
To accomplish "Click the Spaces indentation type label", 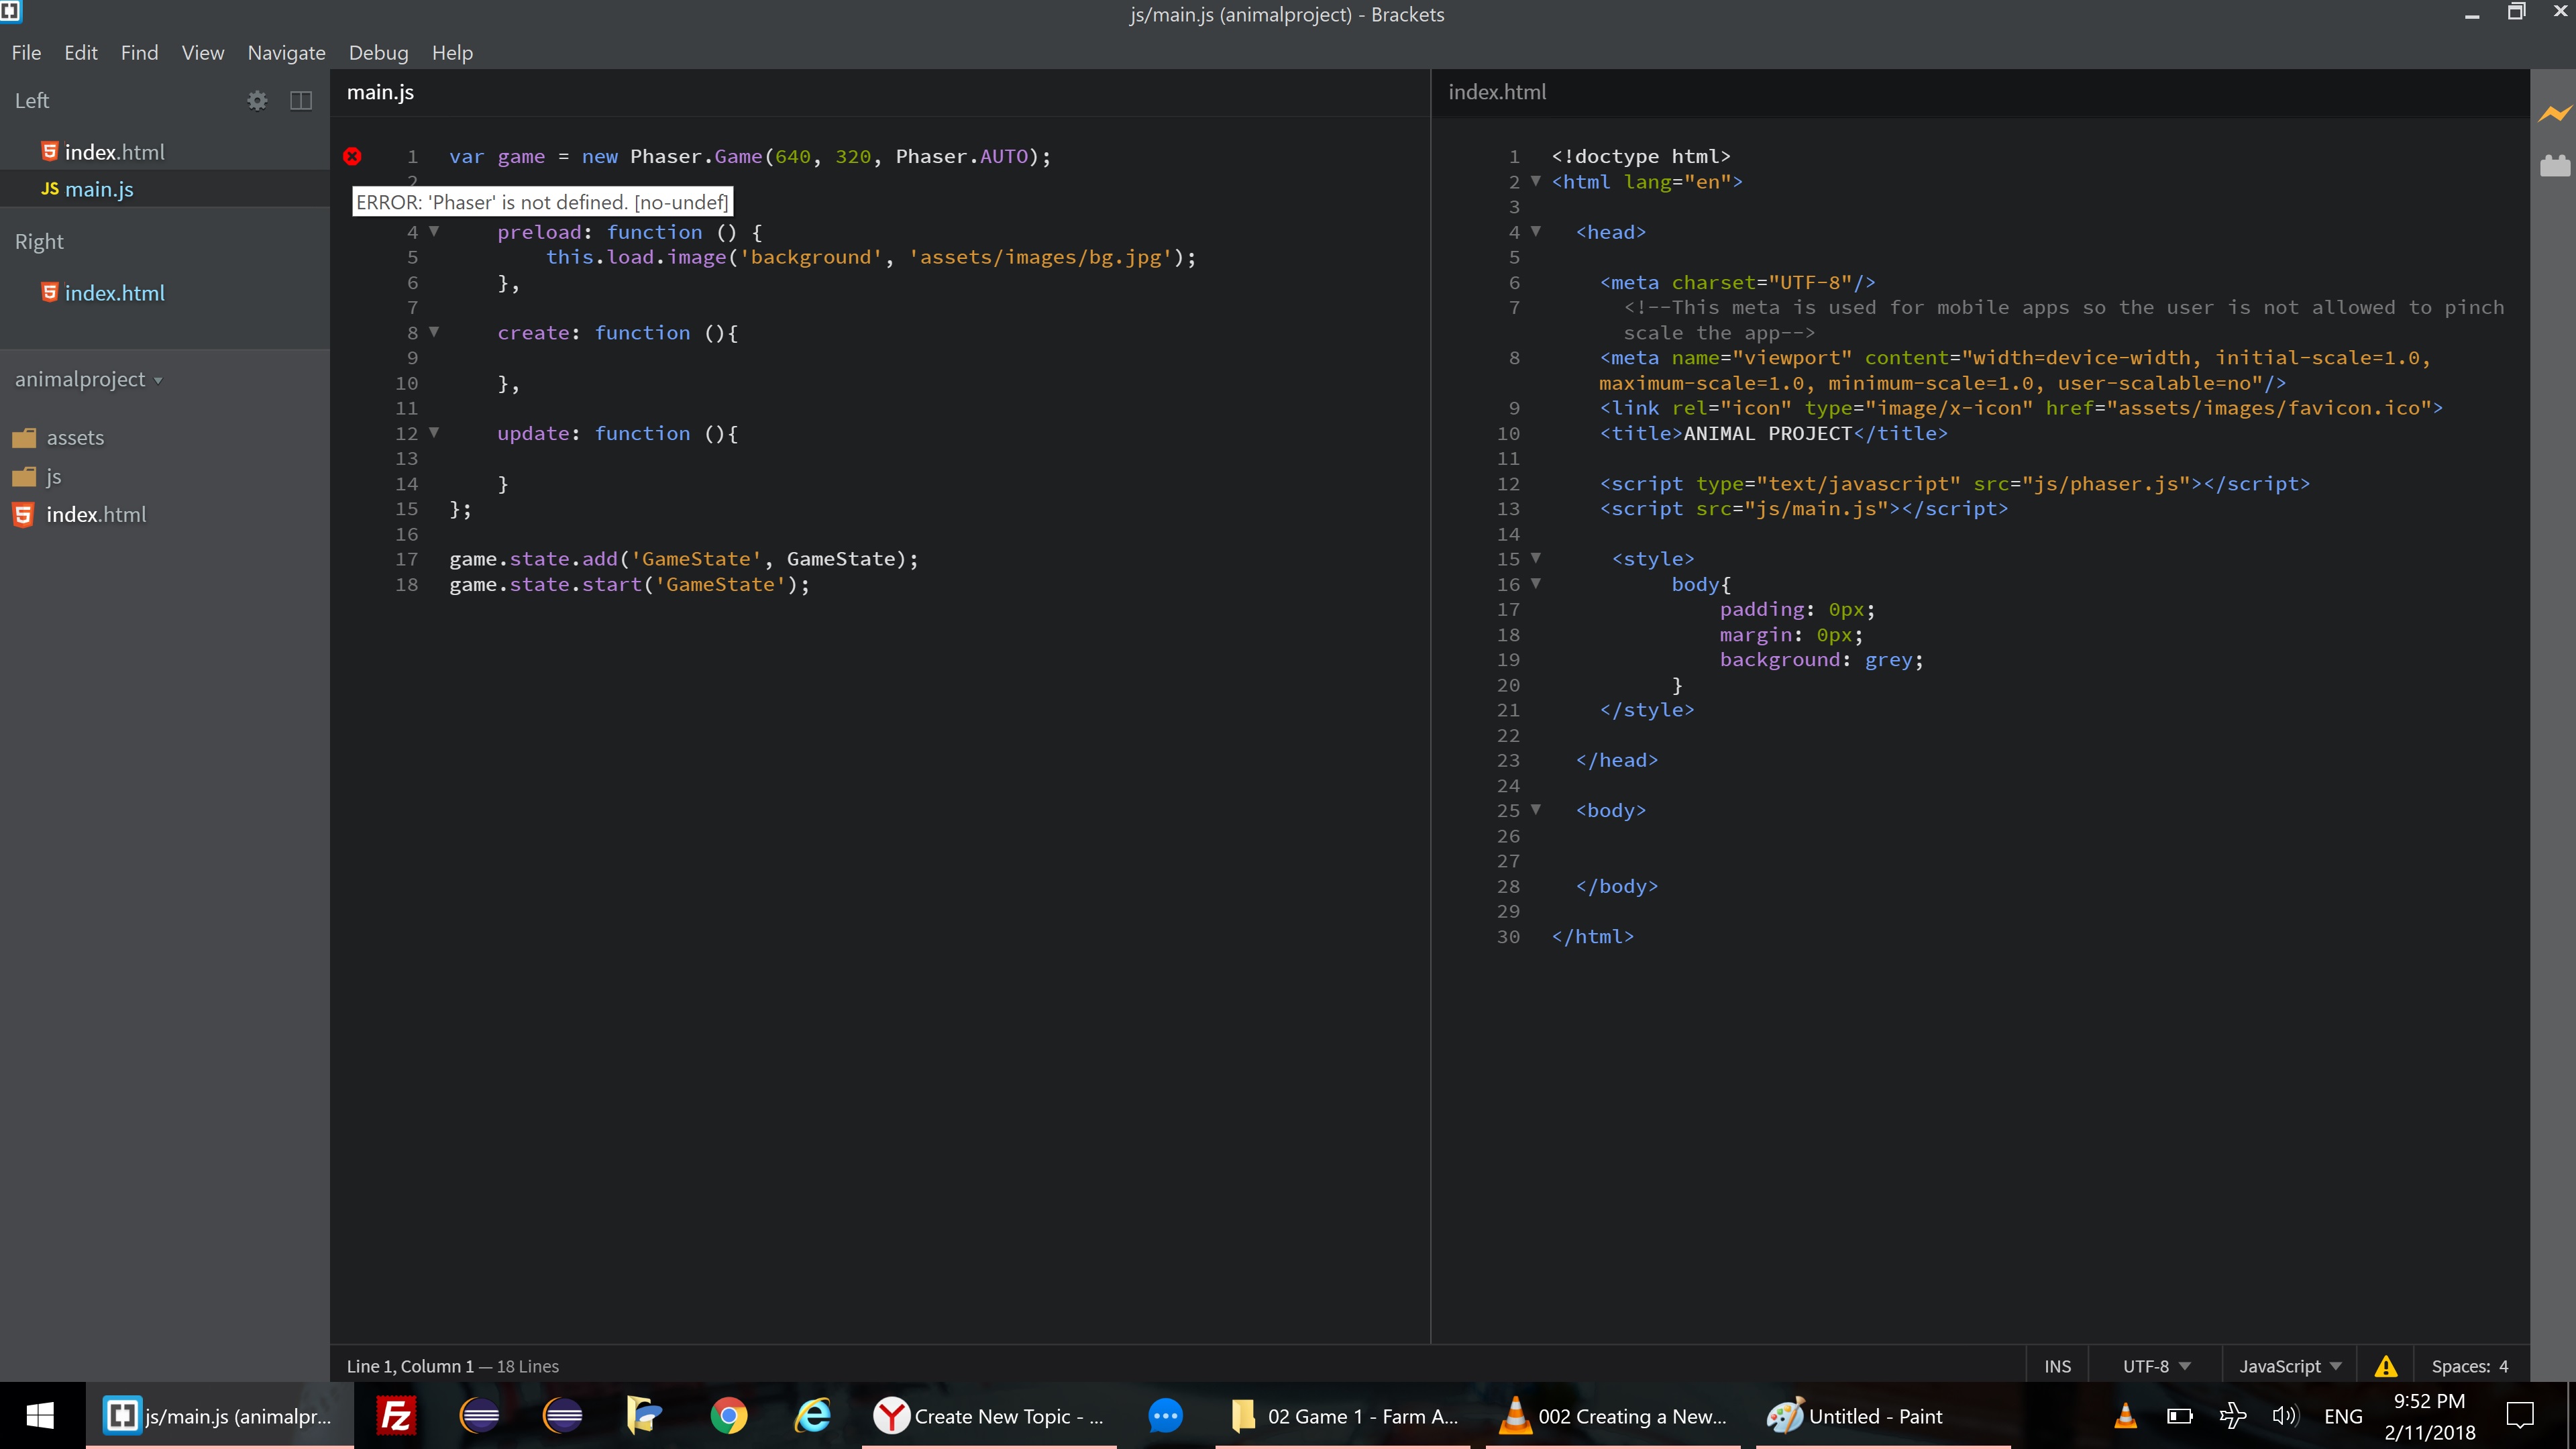I will (x=2461, y=1366).
